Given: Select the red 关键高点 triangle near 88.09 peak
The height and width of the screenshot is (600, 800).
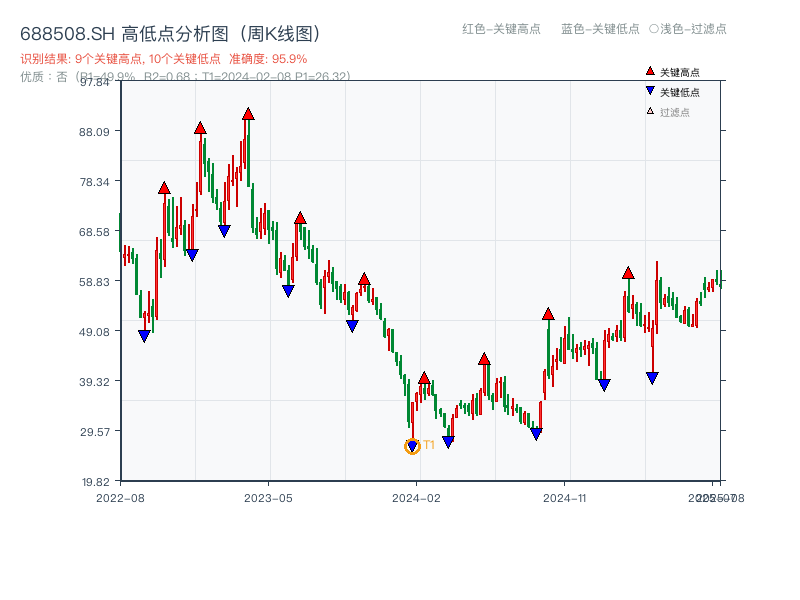Looking at the screenshot, I should [198, 127].
